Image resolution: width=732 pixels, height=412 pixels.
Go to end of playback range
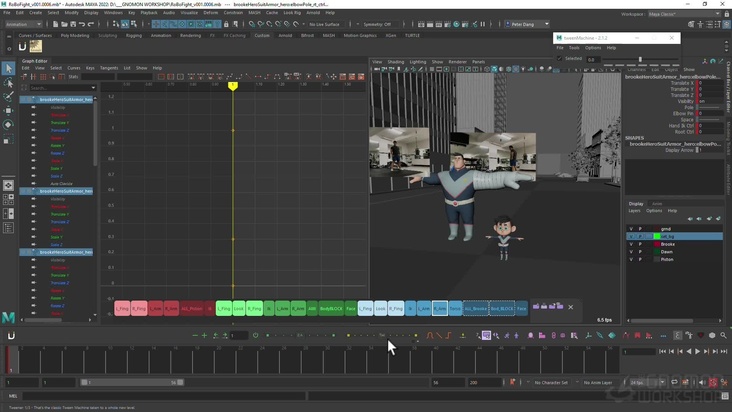[724, 351]
